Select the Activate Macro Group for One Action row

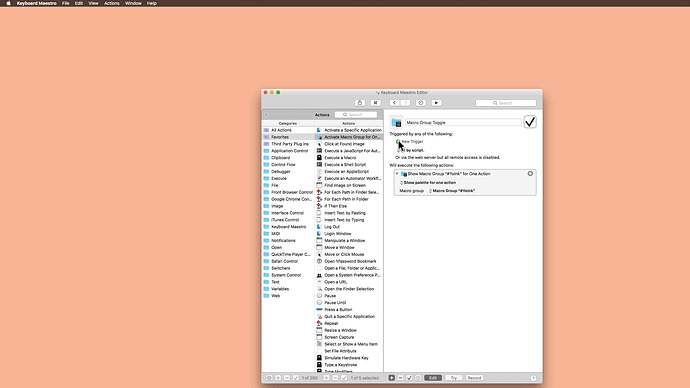click(x=349, y=137)
